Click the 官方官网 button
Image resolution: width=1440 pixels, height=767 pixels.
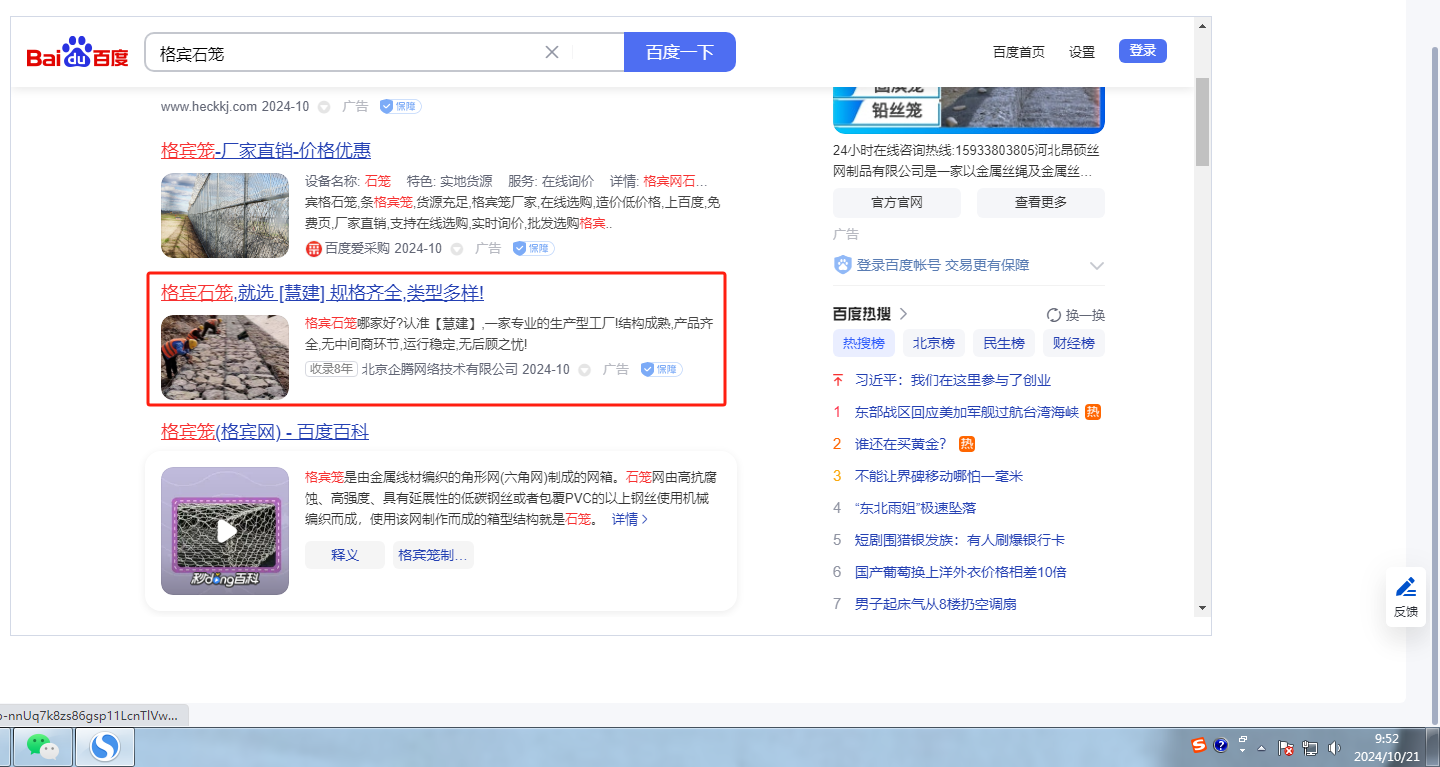[897, 202]
